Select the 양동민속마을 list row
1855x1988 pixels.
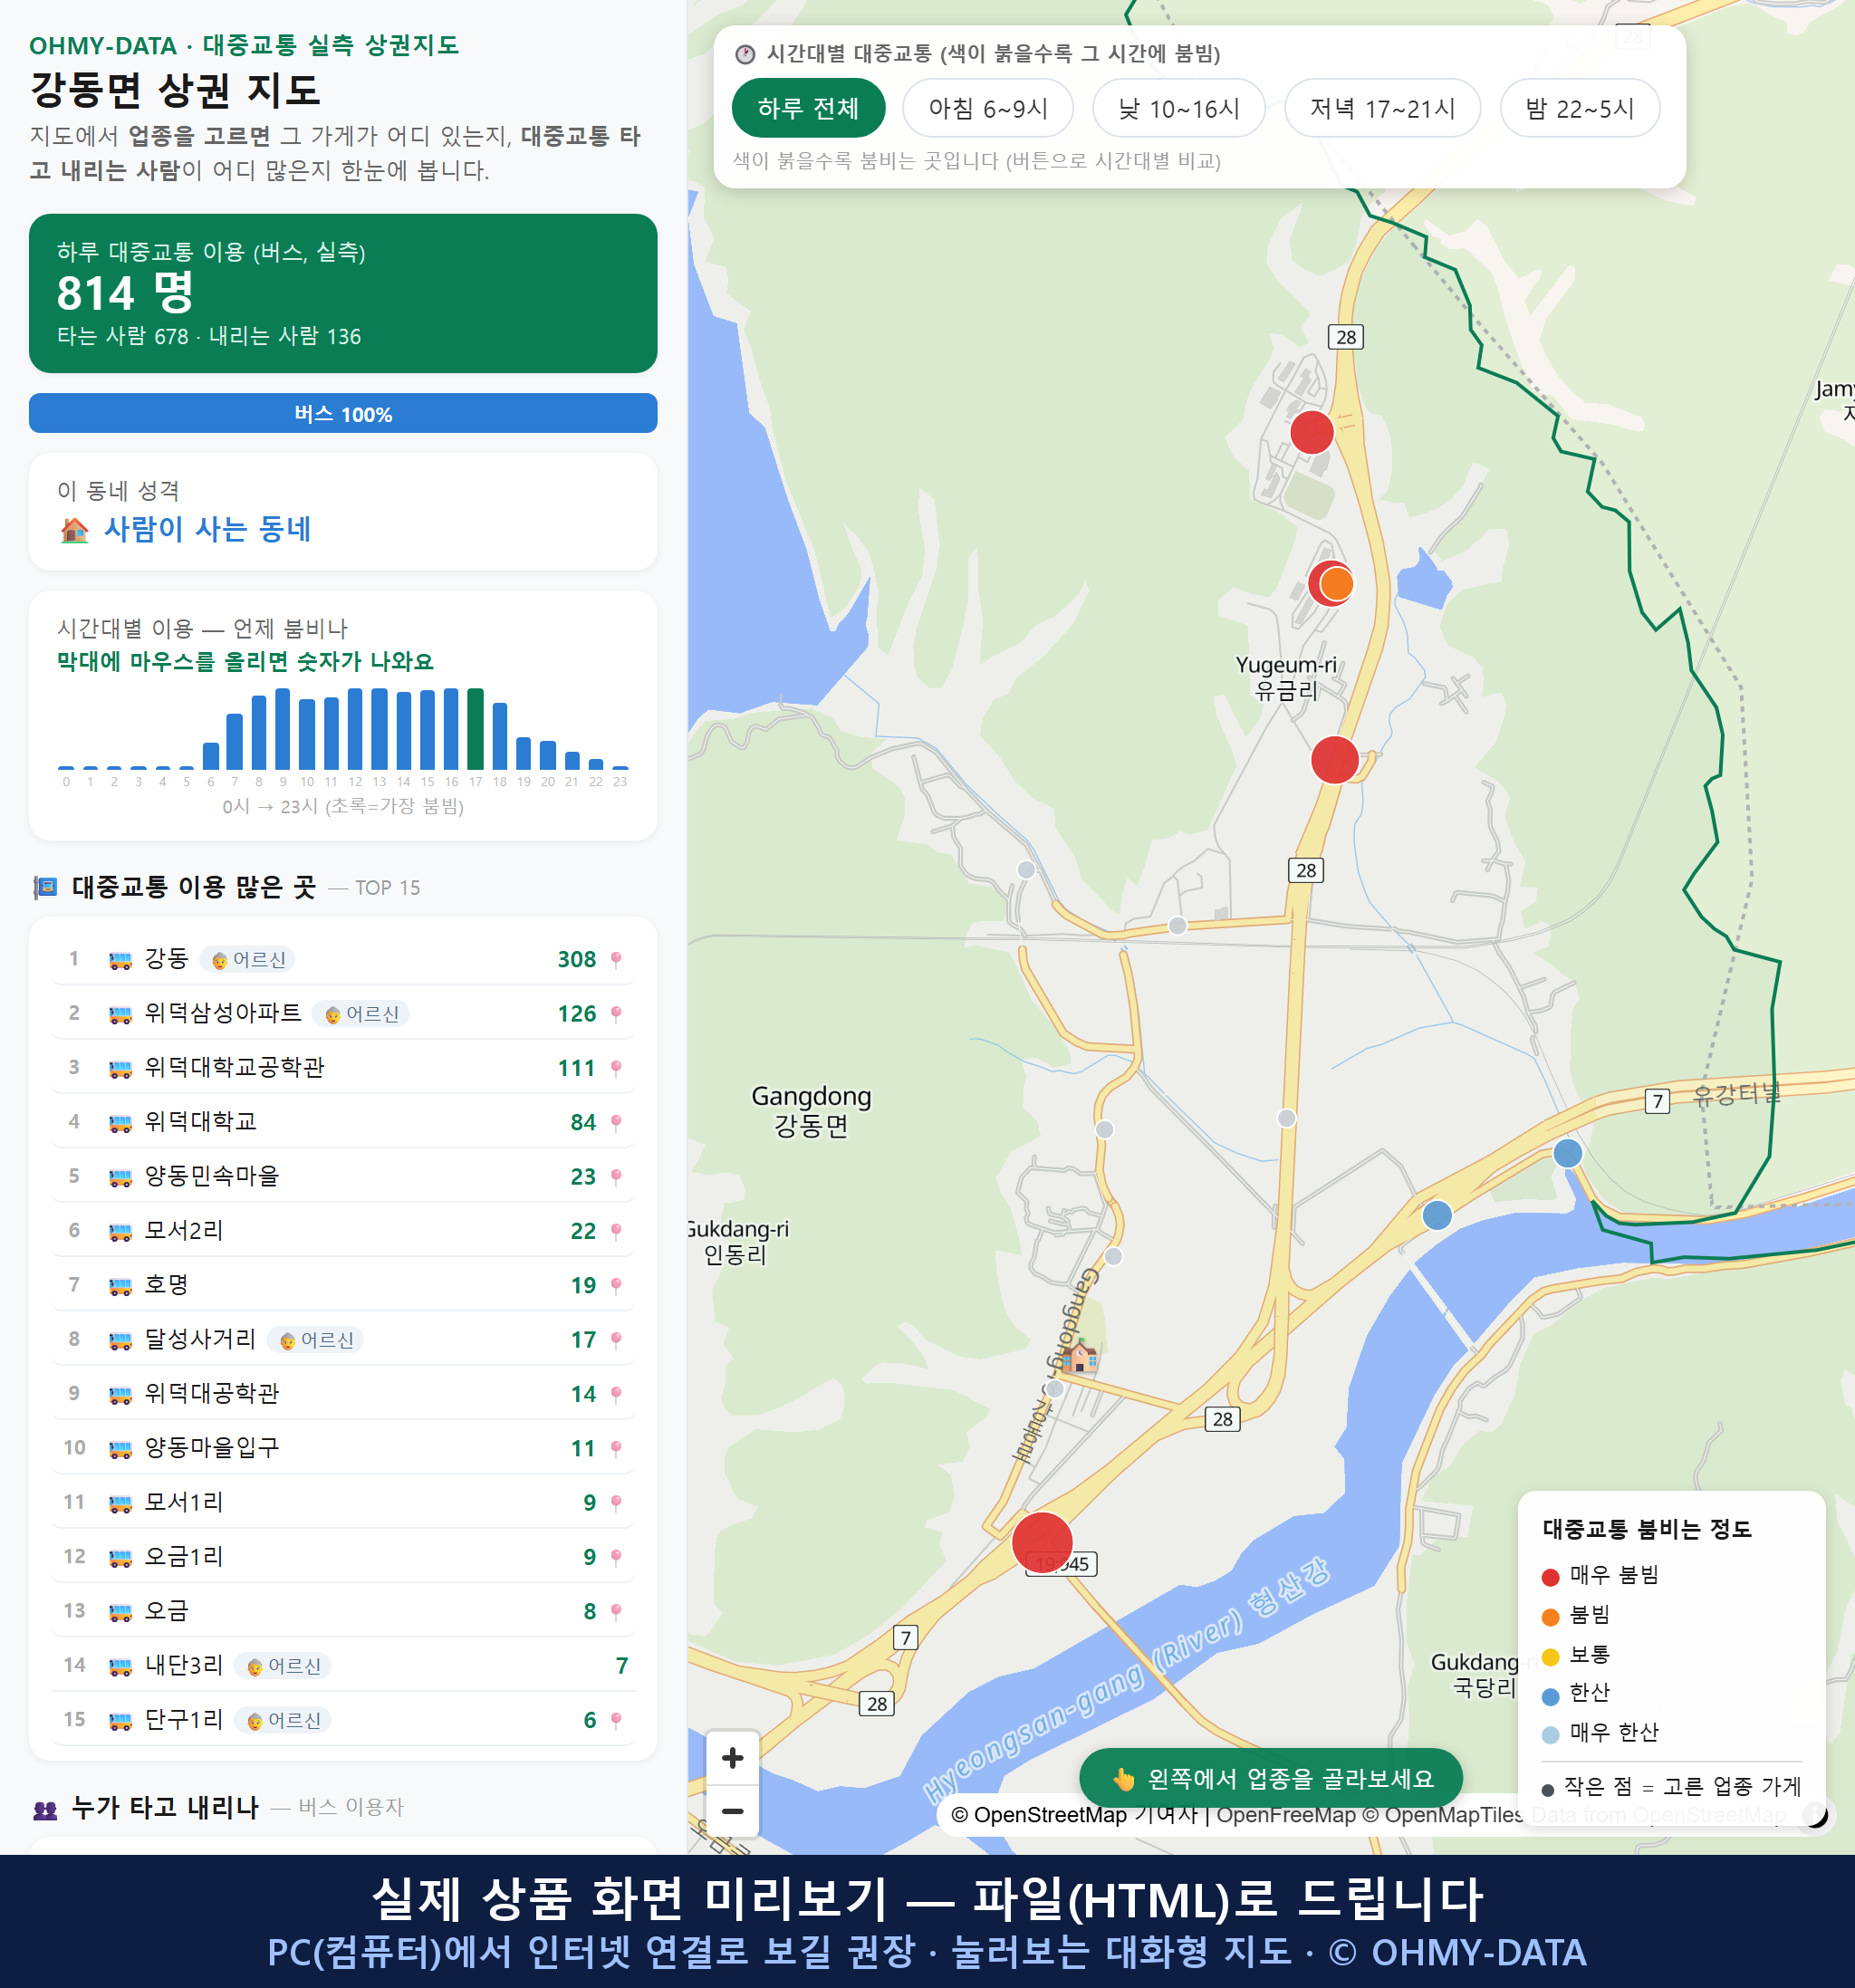point(343,1177)
